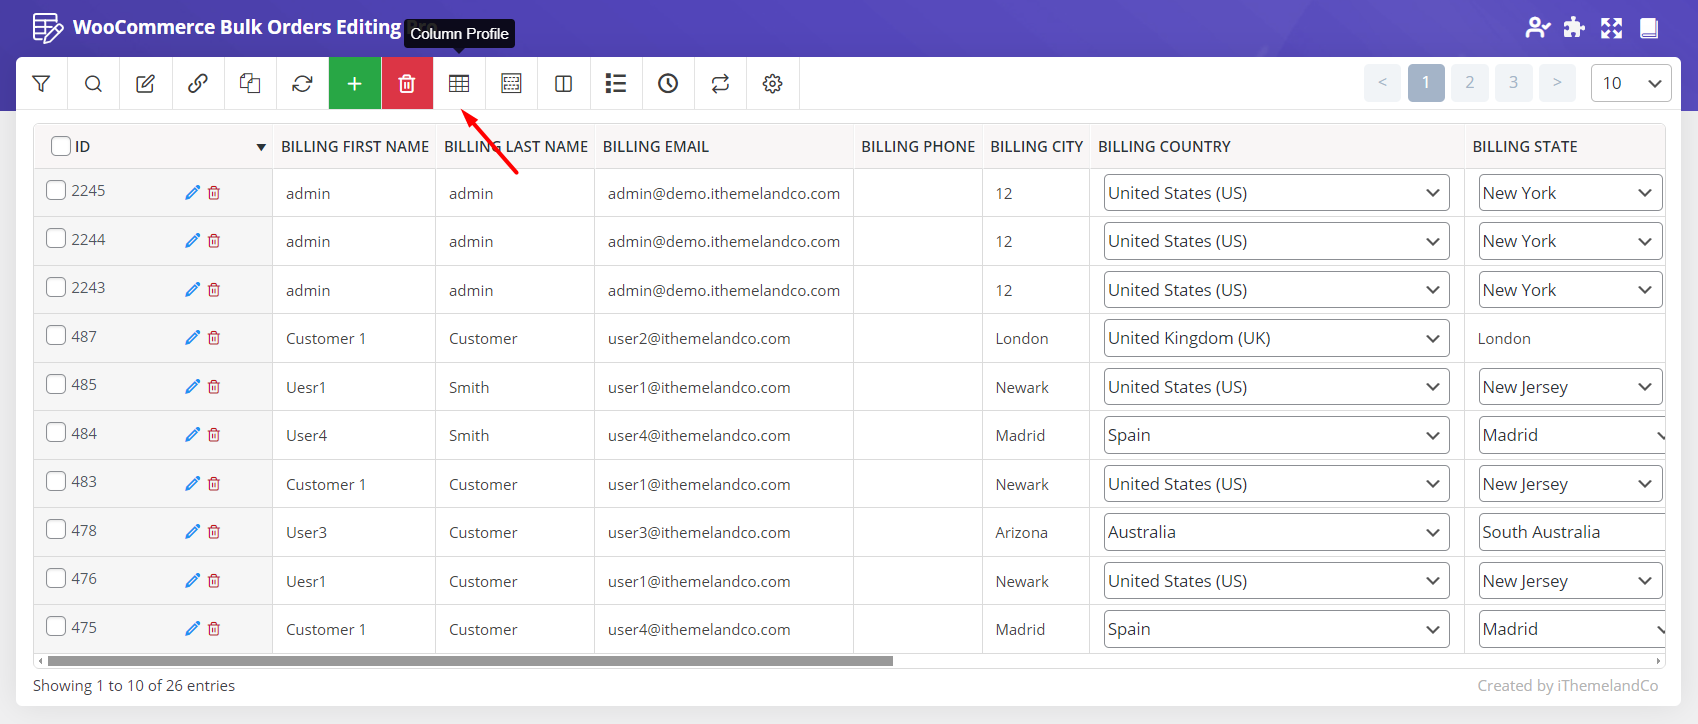Tick the checkbox for order 476
The width and height of the screenshot is (1698, 724).
56,578
